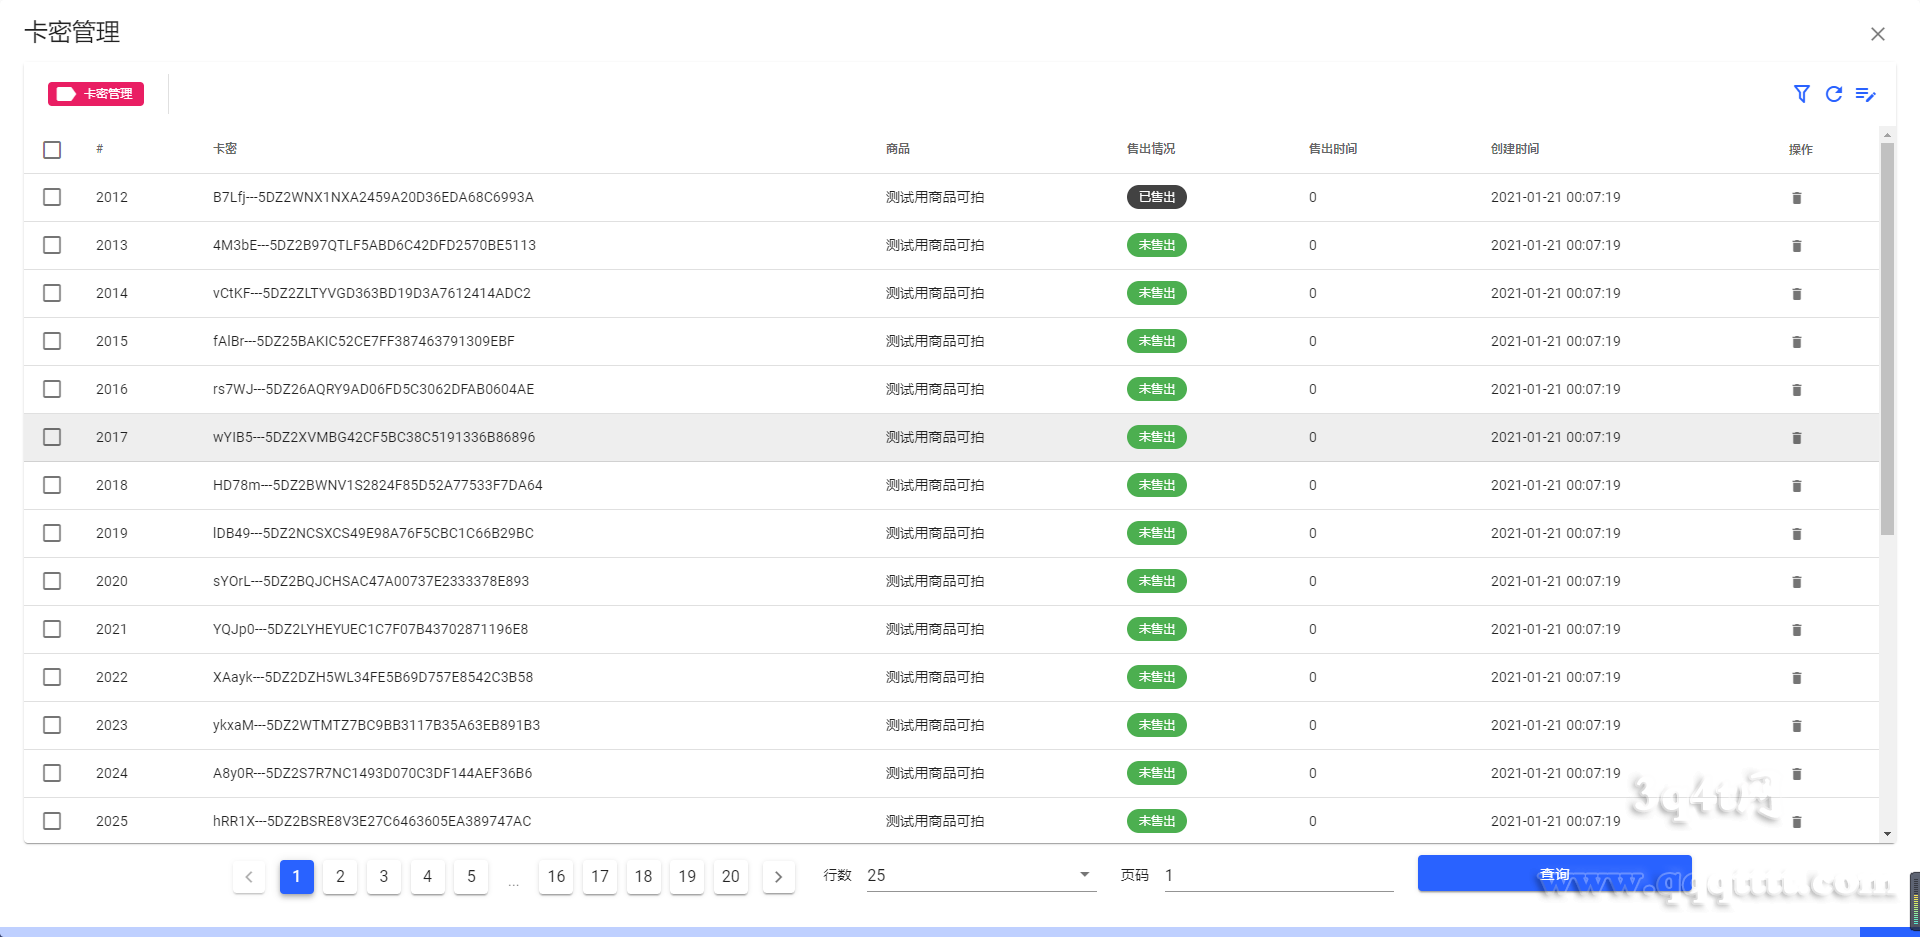Click the 未售出 badge in row 2013
This screenshot has height=937, width=1920.
pos(1157,245)
